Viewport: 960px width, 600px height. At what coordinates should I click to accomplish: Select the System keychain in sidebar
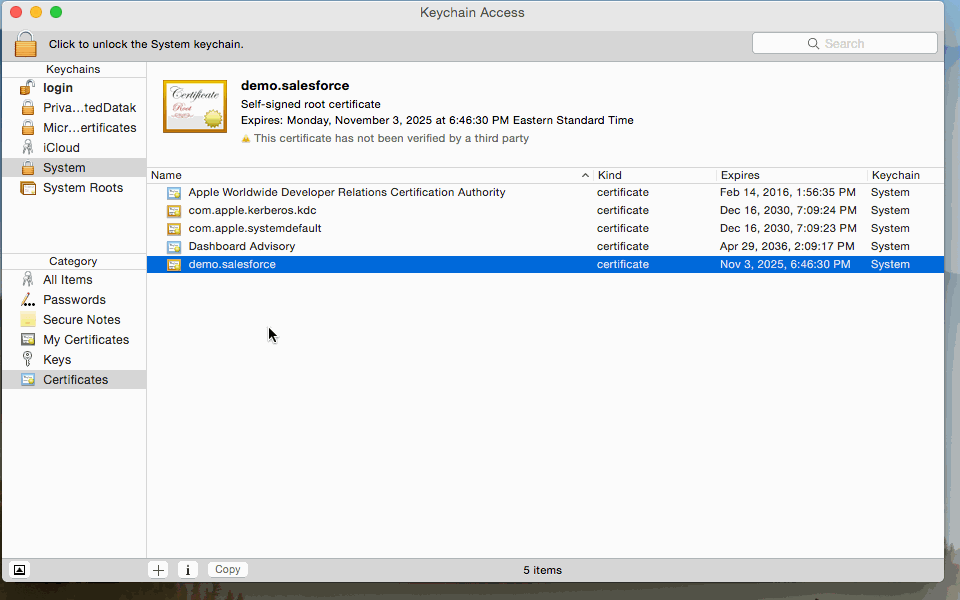click(73, 168)
